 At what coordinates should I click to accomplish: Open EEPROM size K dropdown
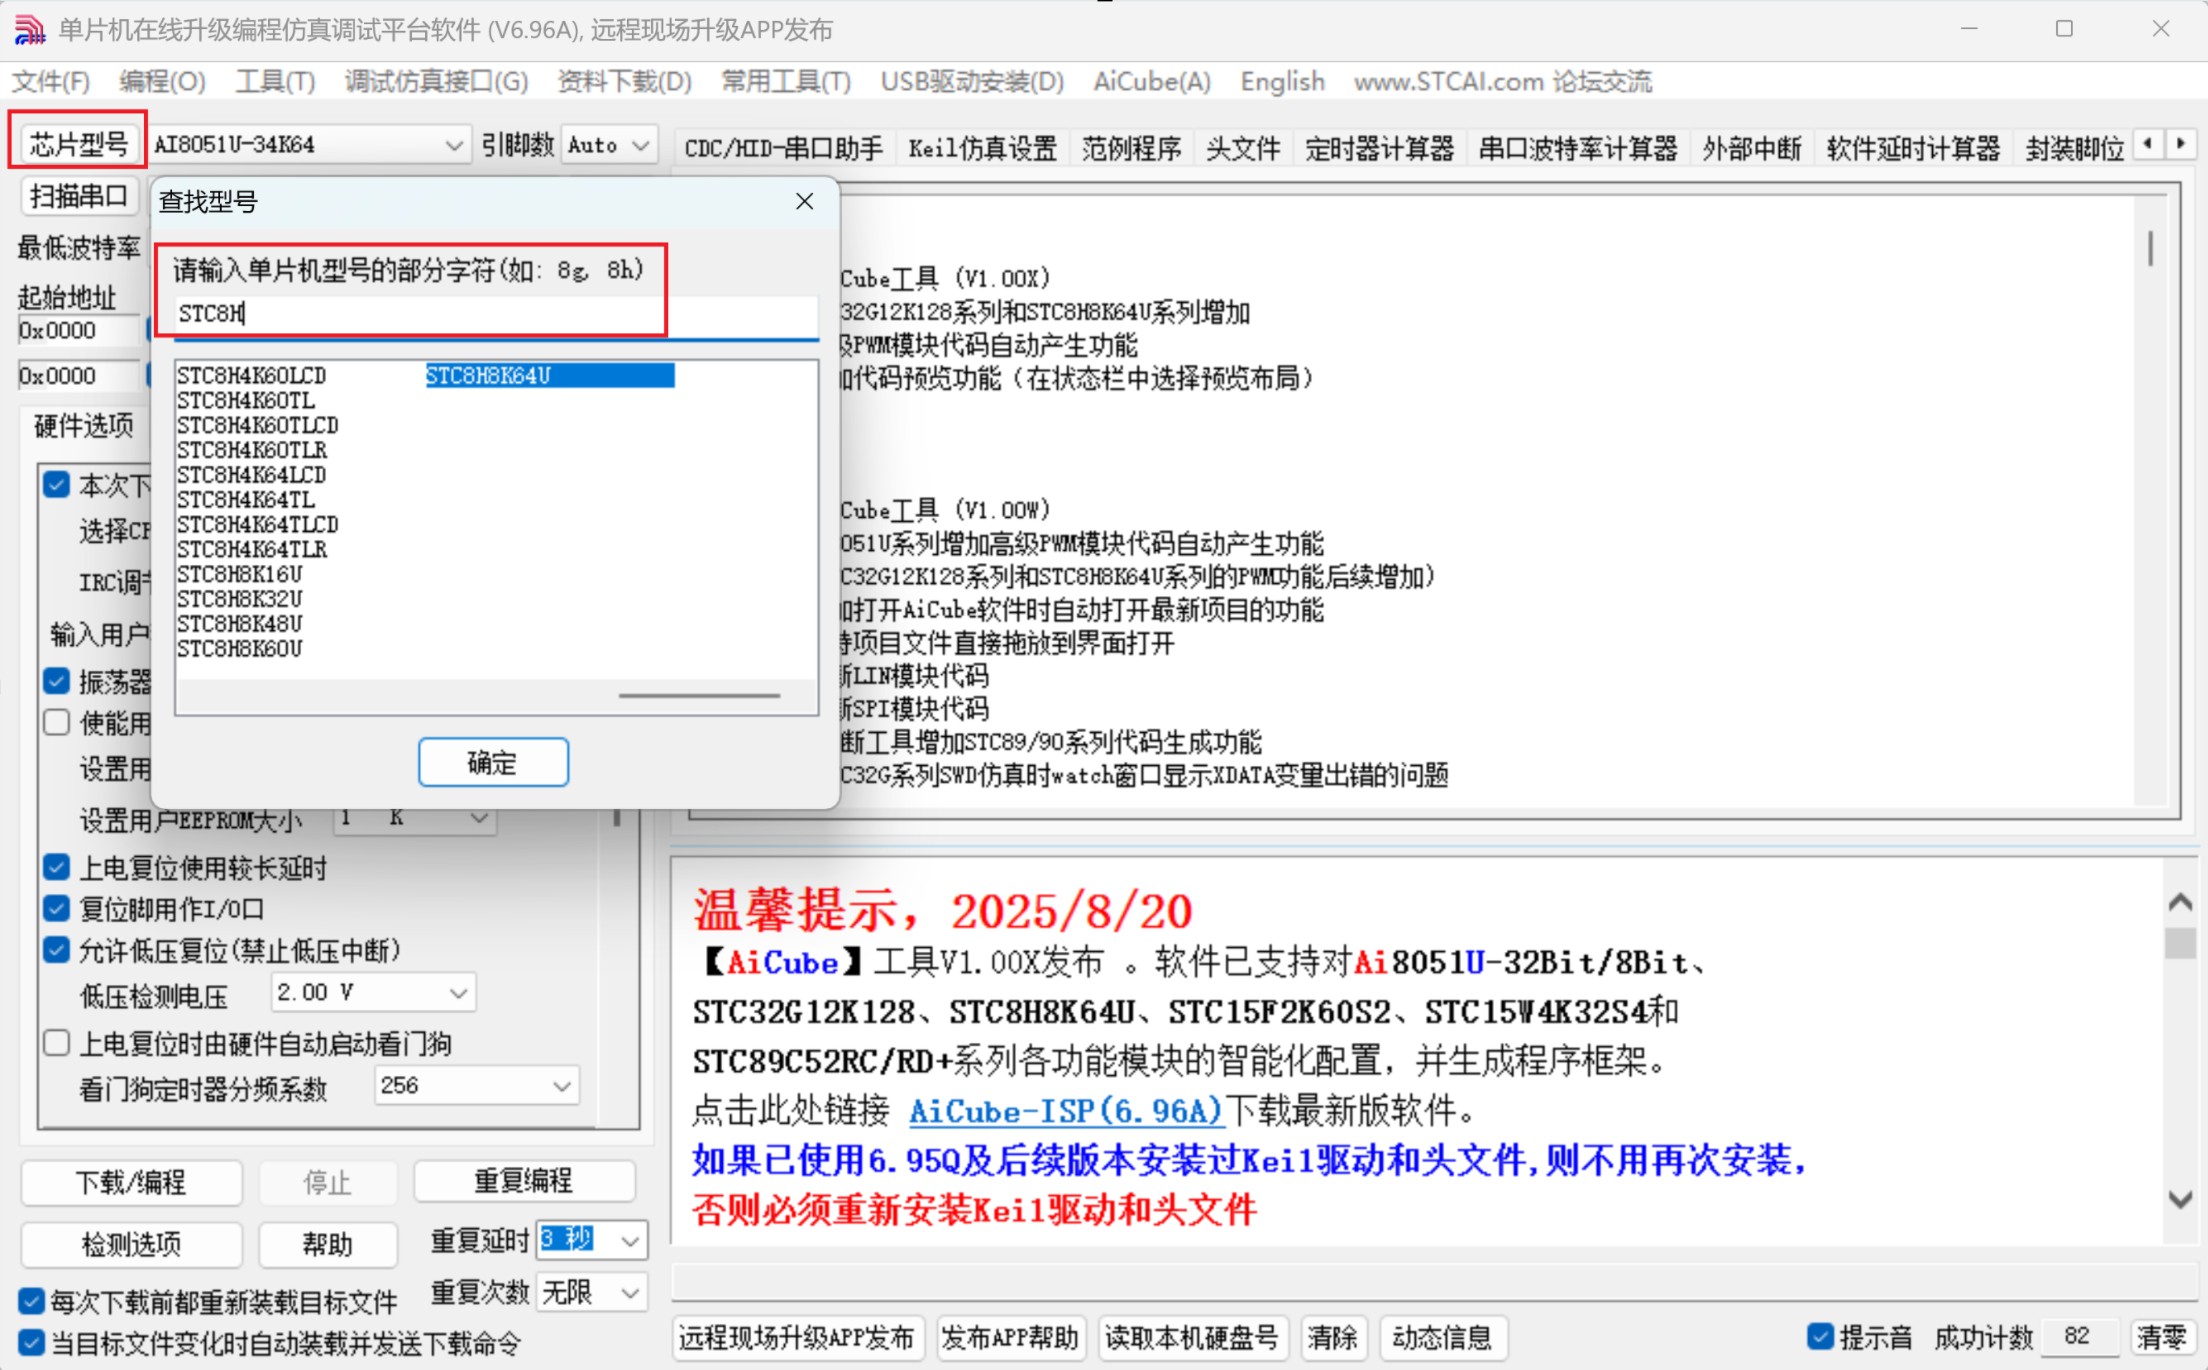click(x=480, y=818)
